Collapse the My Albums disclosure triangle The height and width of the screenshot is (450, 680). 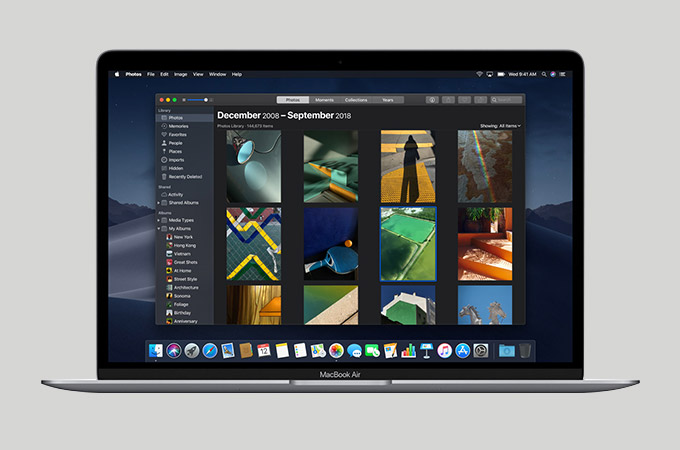point(158,228)
